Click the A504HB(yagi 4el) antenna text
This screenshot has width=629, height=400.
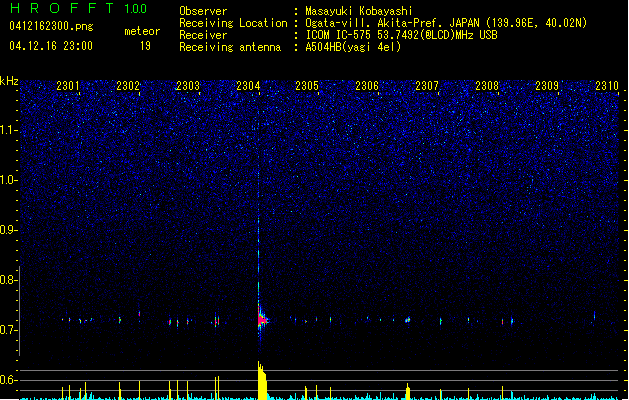[353, 47]
